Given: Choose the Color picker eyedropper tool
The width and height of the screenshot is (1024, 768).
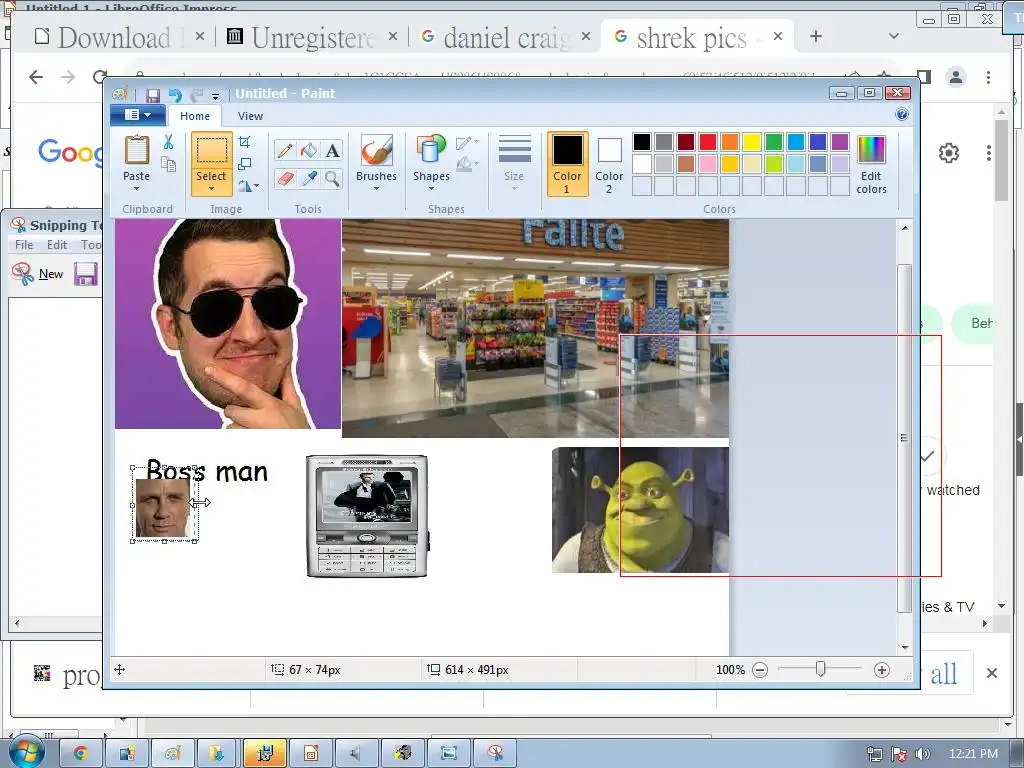Looking at the screenshot, I should [x=308, y=178].
